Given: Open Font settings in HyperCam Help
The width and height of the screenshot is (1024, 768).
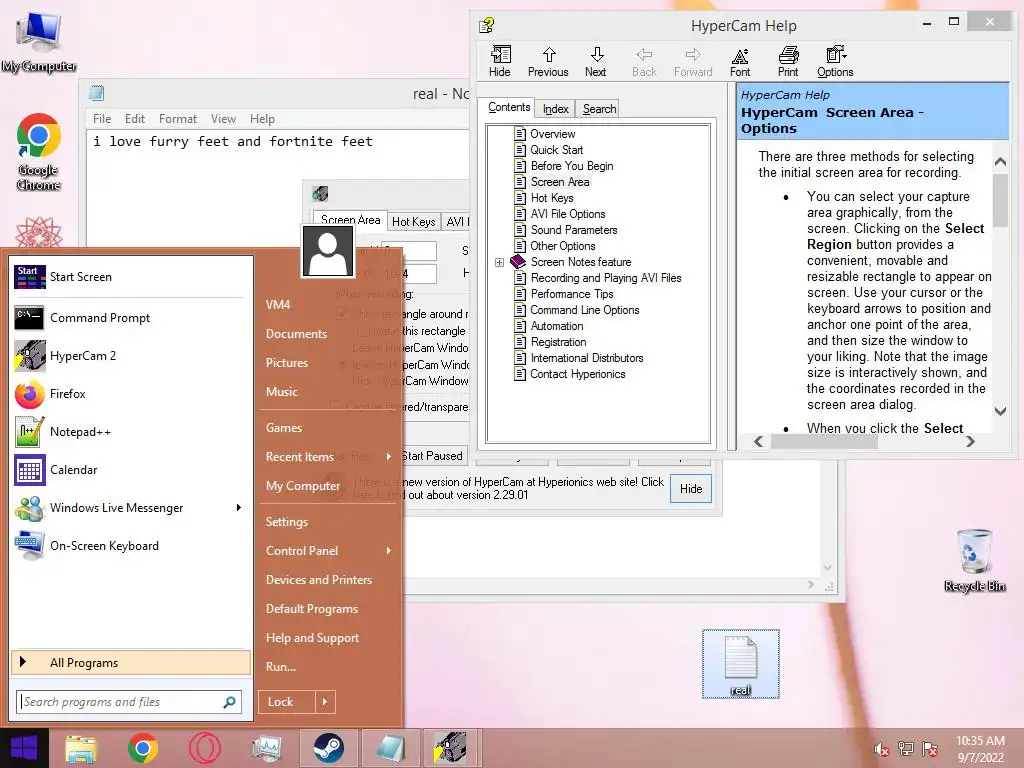Looking at the screenshot, I should [740, 61].
